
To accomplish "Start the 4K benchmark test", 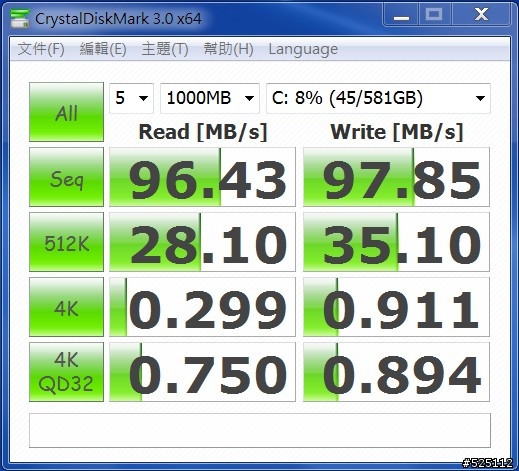I will pyautogui.click(x=66, y=307).
